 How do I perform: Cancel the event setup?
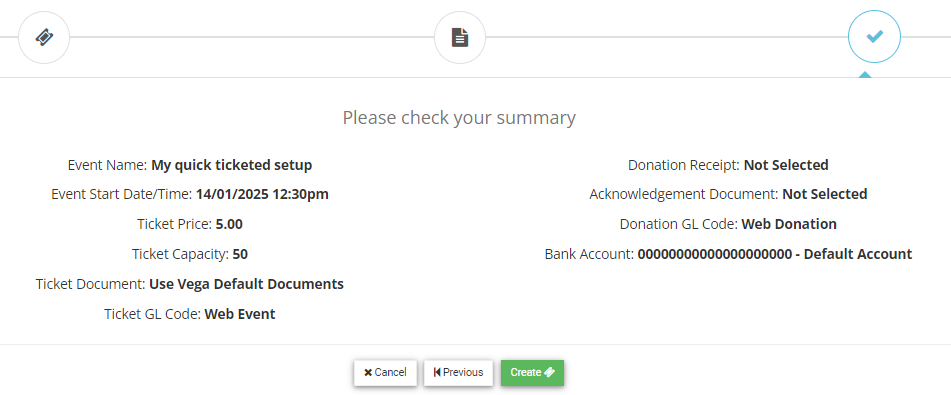pos(385,373)
